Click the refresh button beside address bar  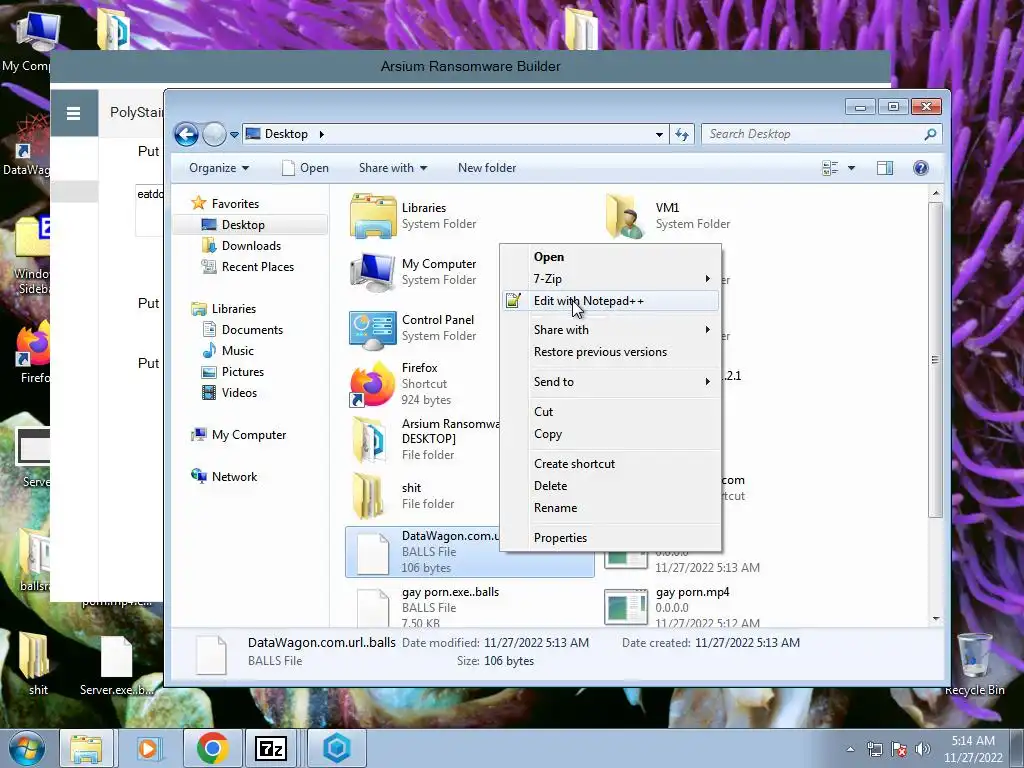pyautogui.click(x=682, y=135)
